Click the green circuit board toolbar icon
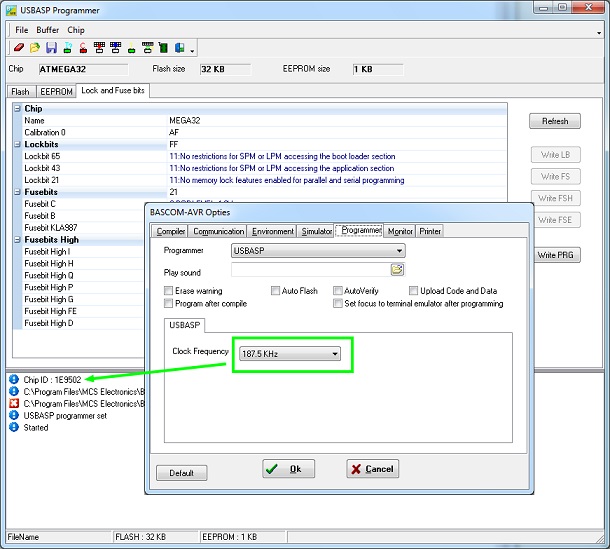610x549 pixels. click(x=163, y=48)
